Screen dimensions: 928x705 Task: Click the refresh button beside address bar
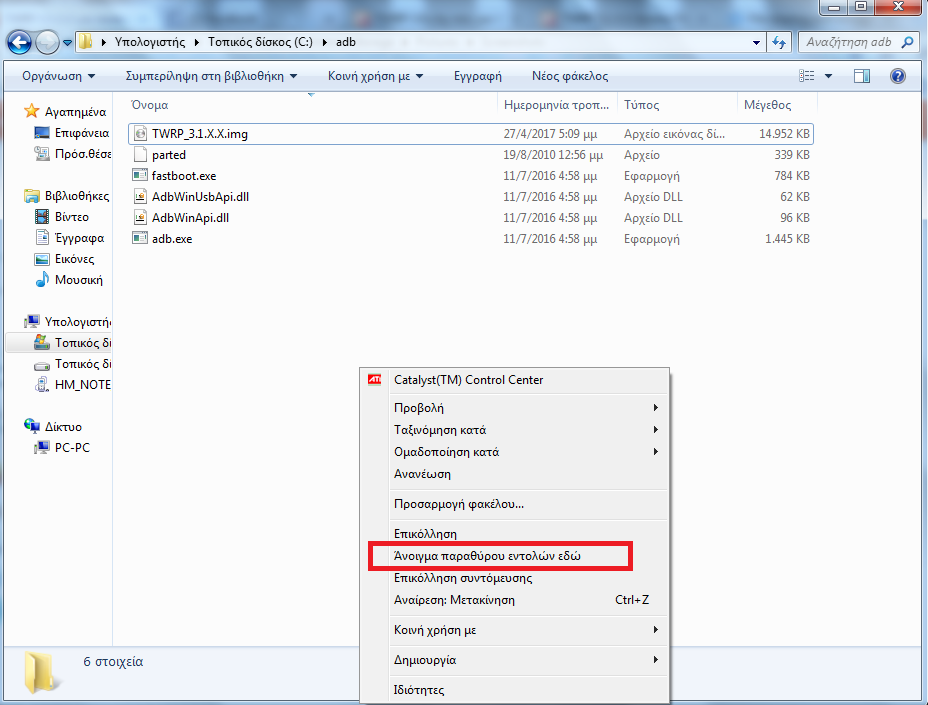click(x=778, y=43)
